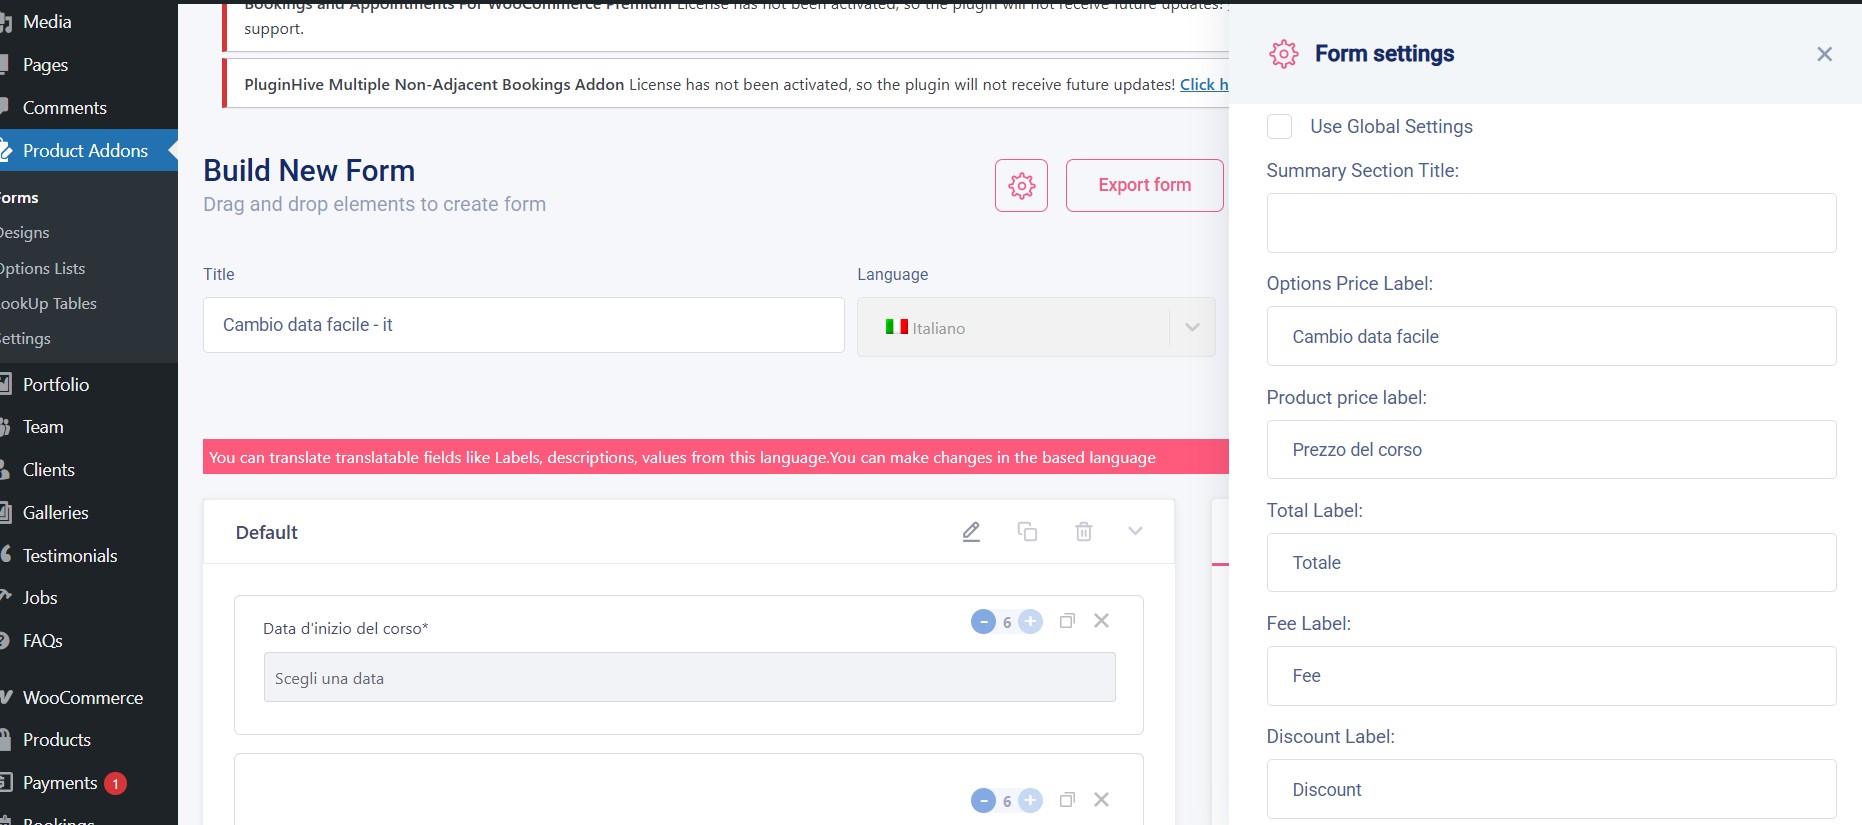Edit the Options Price Label field
1862x825 pixels.
[1551, 336]
